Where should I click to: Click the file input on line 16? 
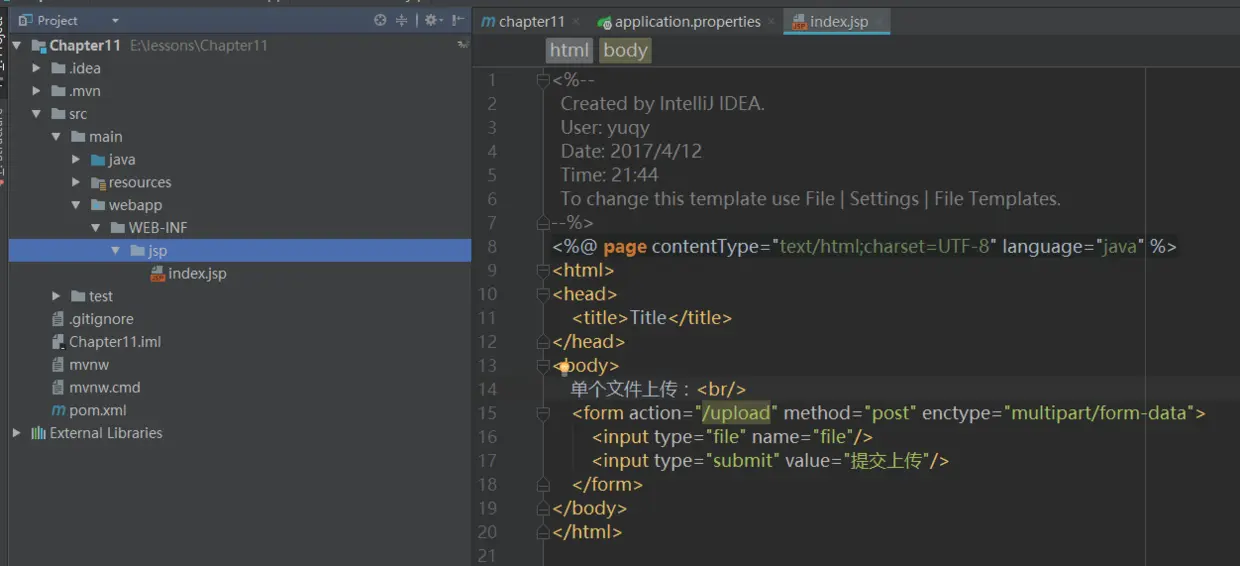(732, 437)
